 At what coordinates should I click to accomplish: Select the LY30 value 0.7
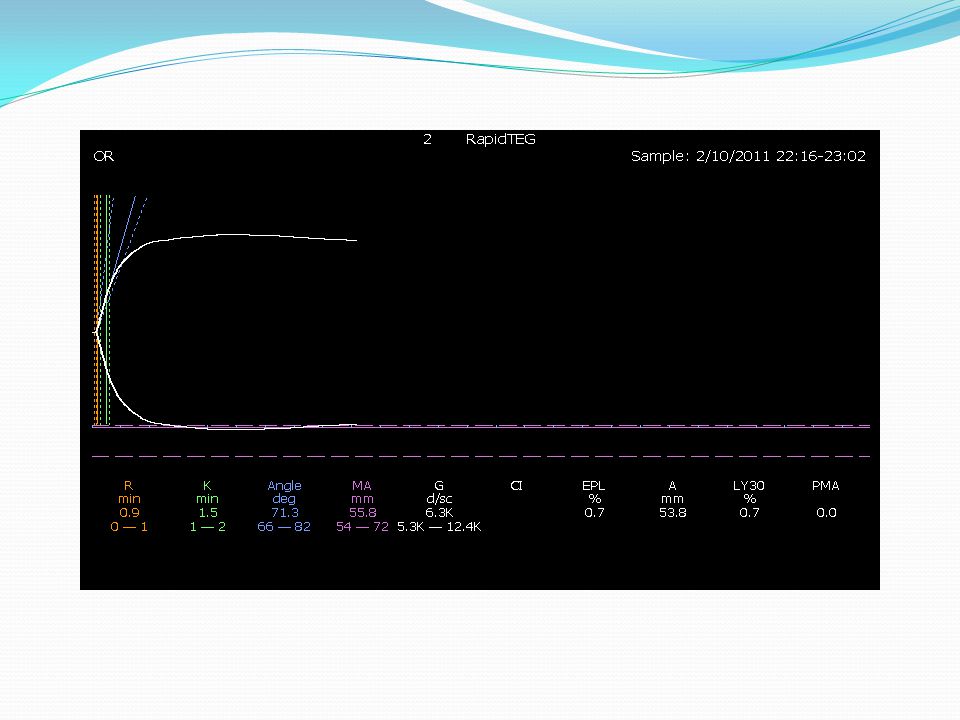[749, 512]
